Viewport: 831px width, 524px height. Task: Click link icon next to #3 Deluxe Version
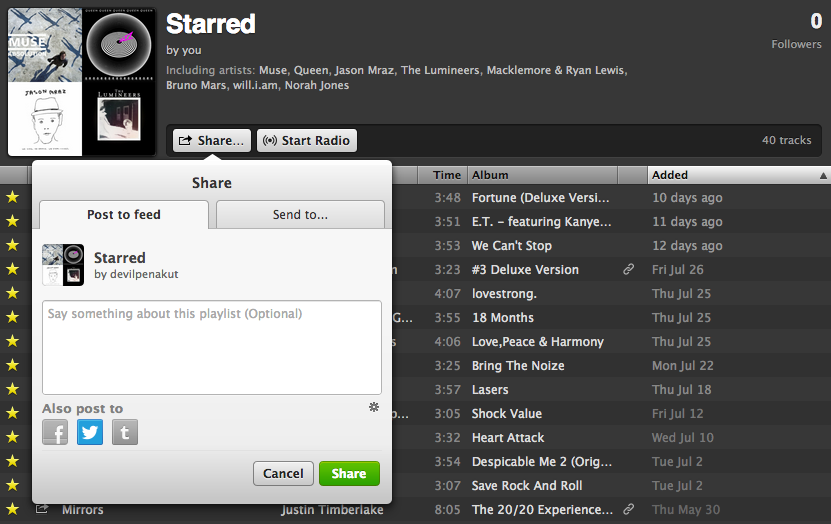pyautogui.click(x=628, y=270)
